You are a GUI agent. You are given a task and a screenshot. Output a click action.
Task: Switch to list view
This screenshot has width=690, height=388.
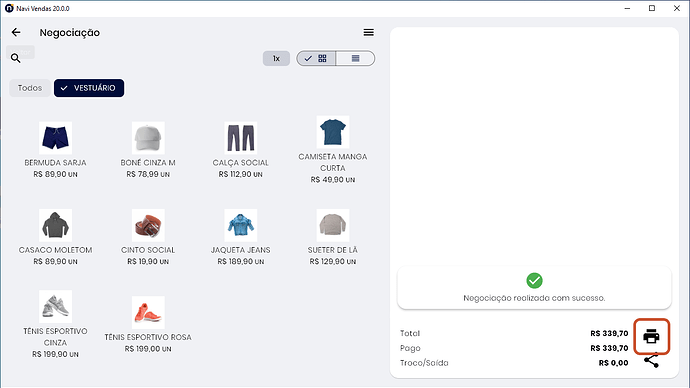point(355,59)
